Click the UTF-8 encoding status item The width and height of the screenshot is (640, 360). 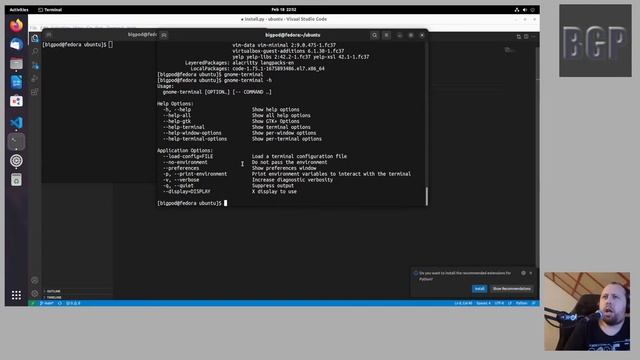[x=499, y=303]
